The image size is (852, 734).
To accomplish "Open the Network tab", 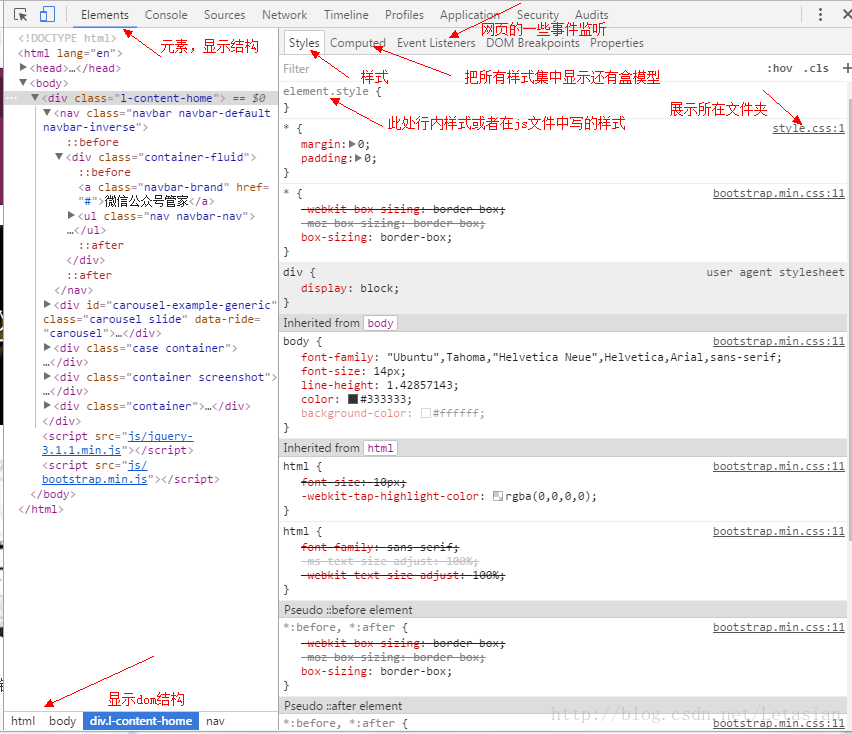I will click(284, 15).
